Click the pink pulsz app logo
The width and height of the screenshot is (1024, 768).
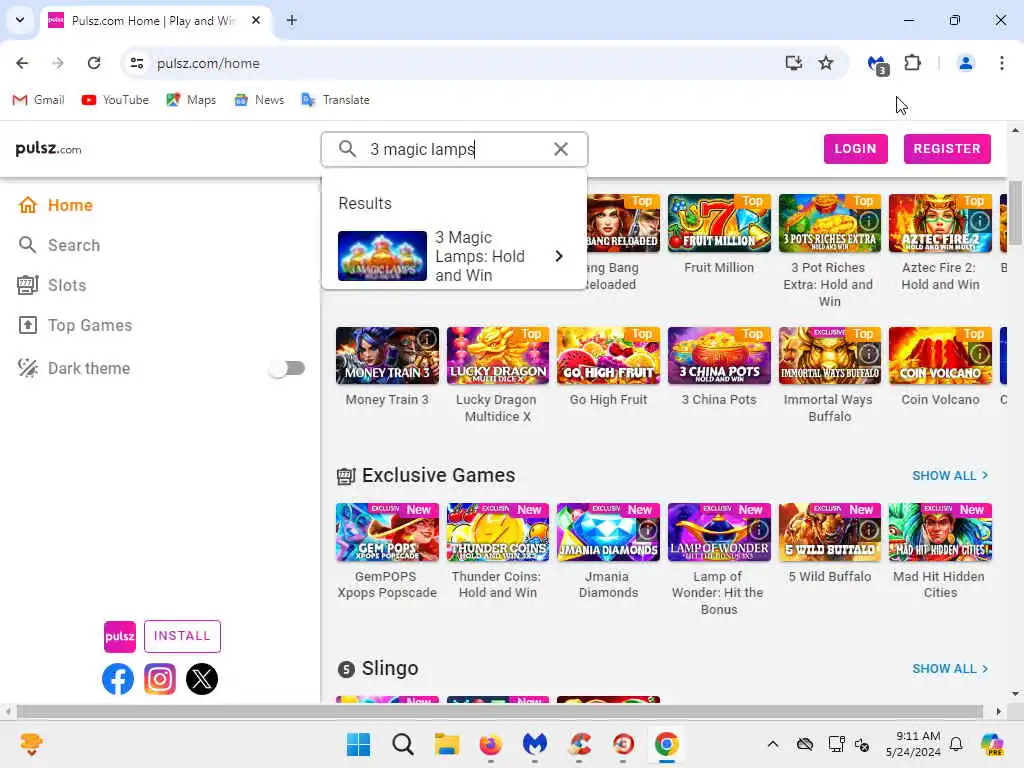click(120, 637)
